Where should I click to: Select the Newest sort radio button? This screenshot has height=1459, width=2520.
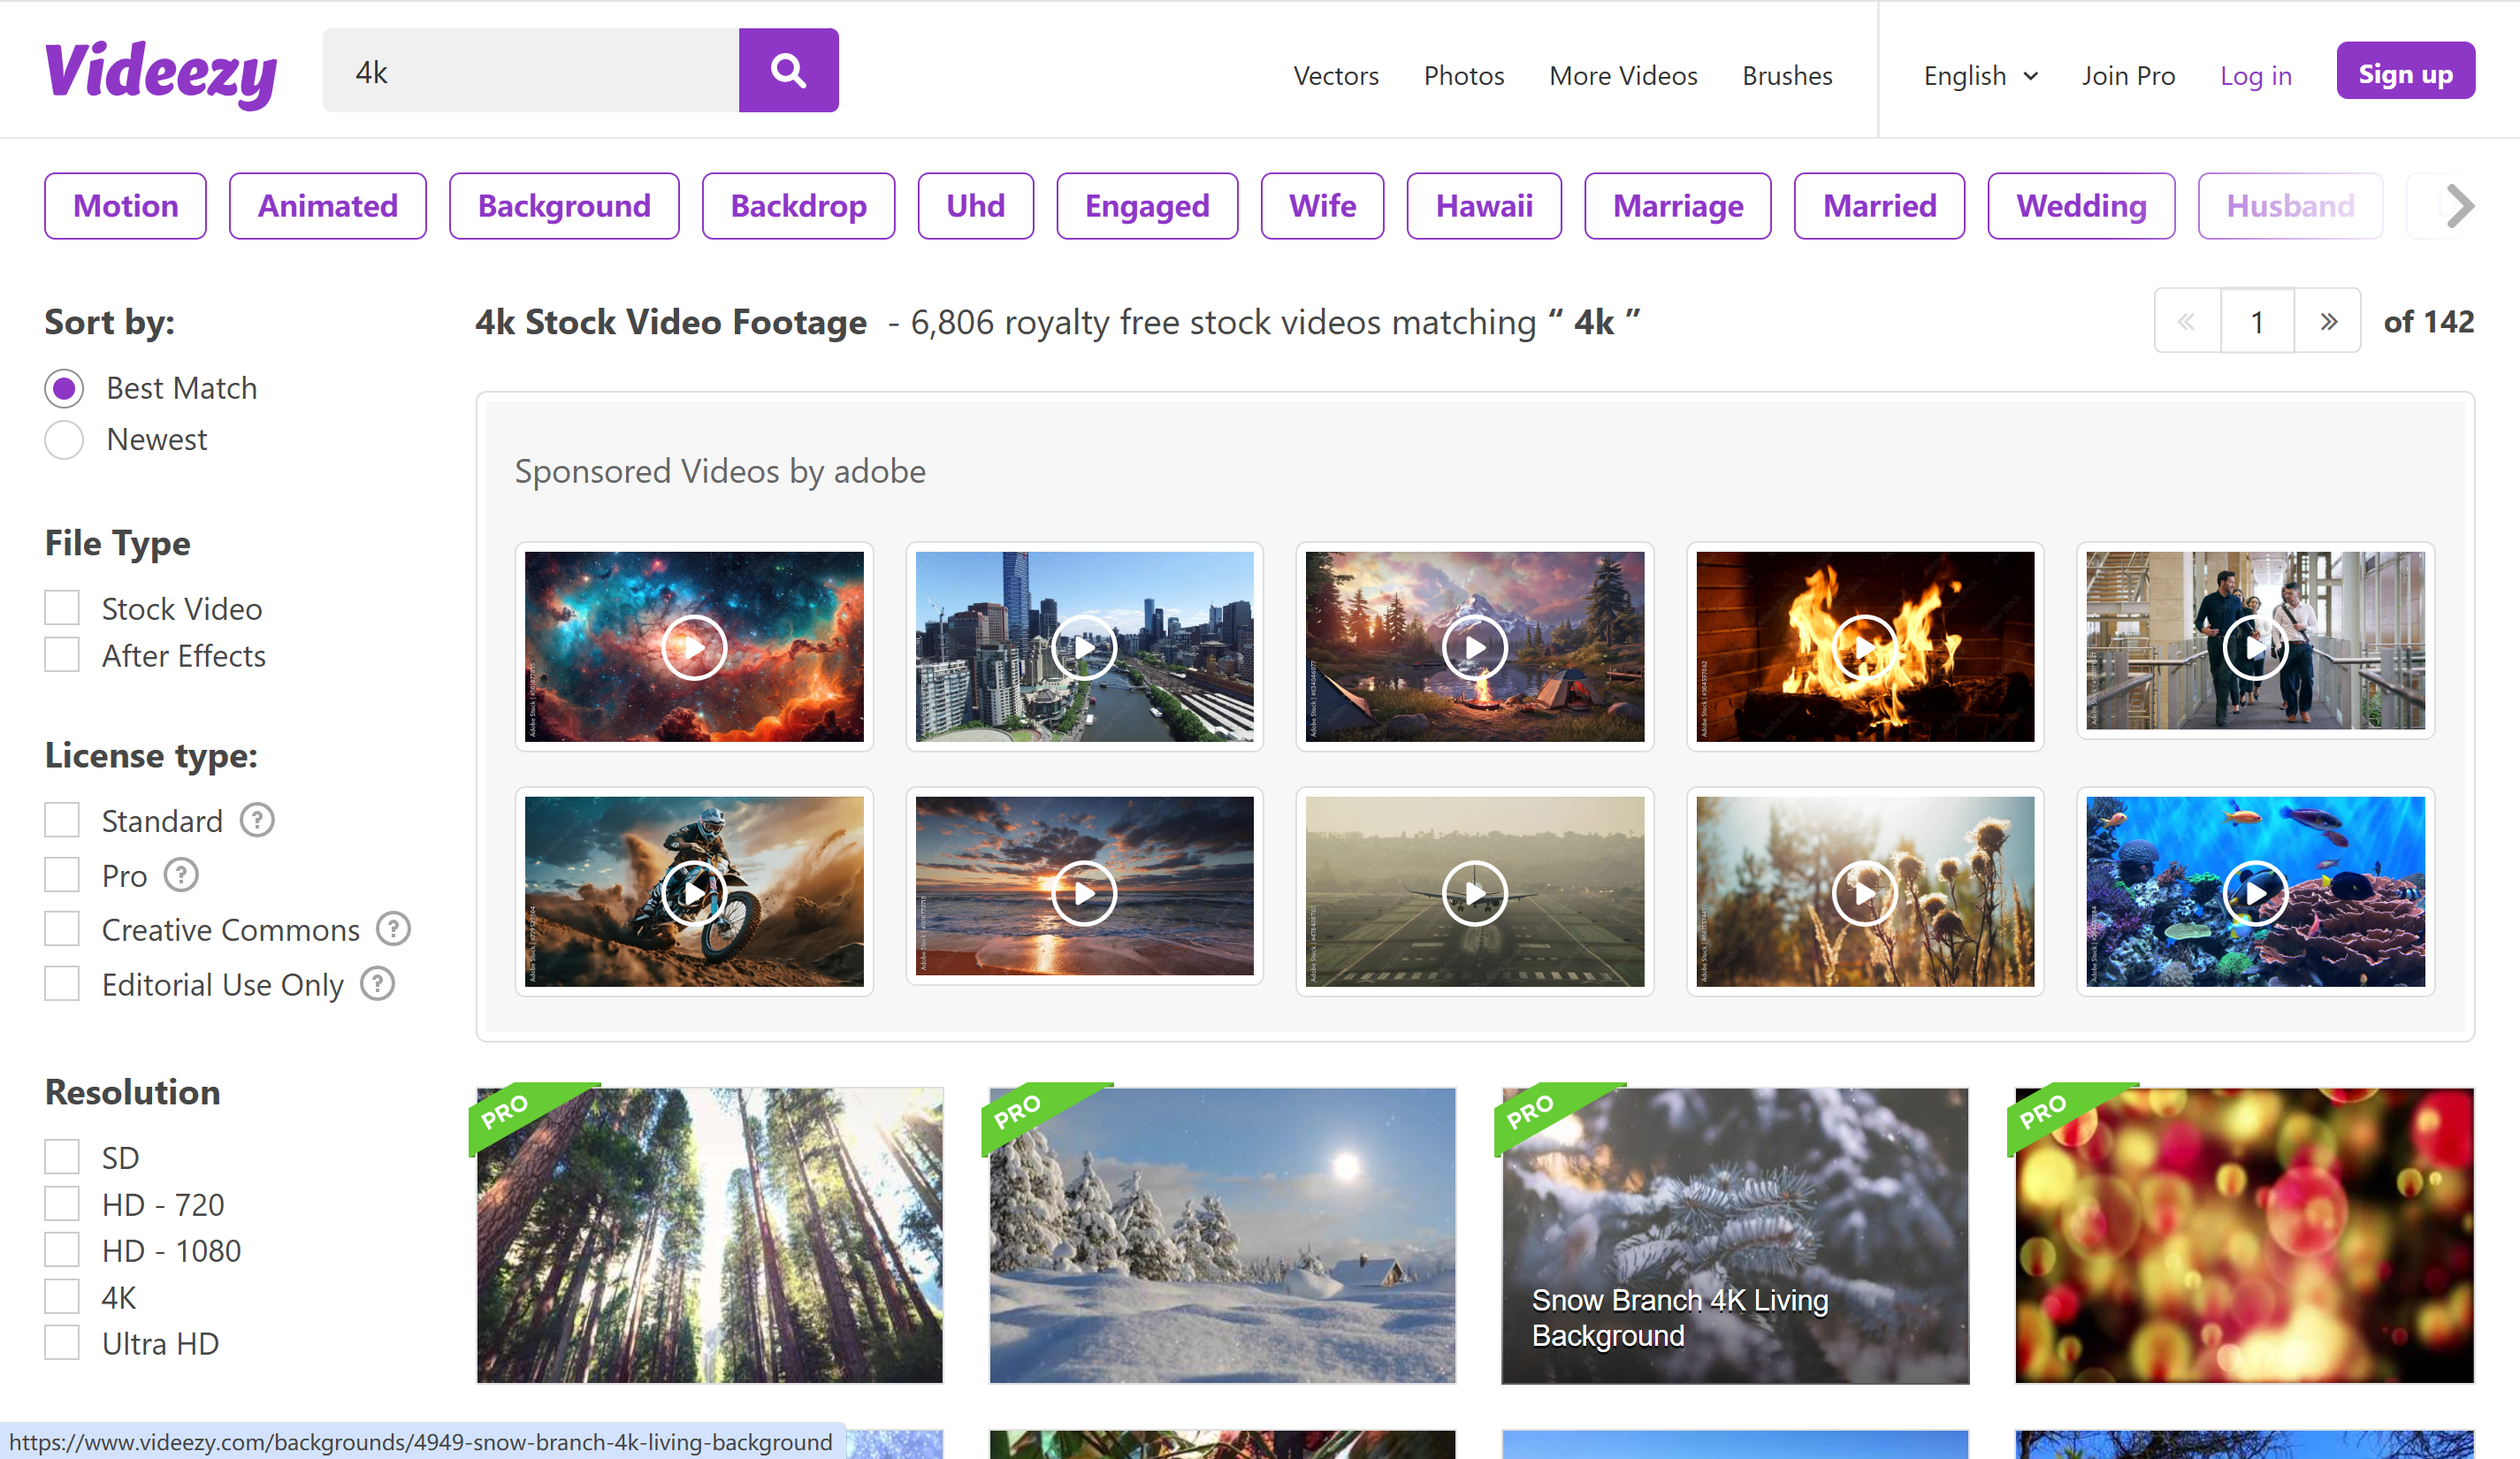64,440
